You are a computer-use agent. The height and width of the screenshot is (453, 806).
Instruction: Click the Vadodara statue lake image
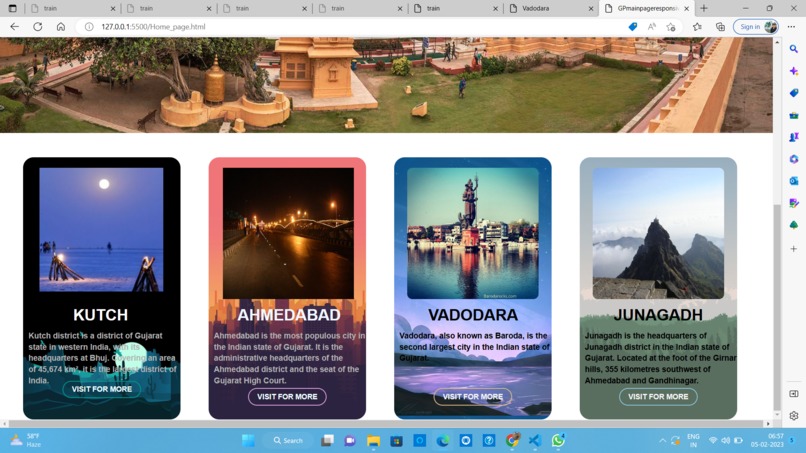click(x=473, y=233)
